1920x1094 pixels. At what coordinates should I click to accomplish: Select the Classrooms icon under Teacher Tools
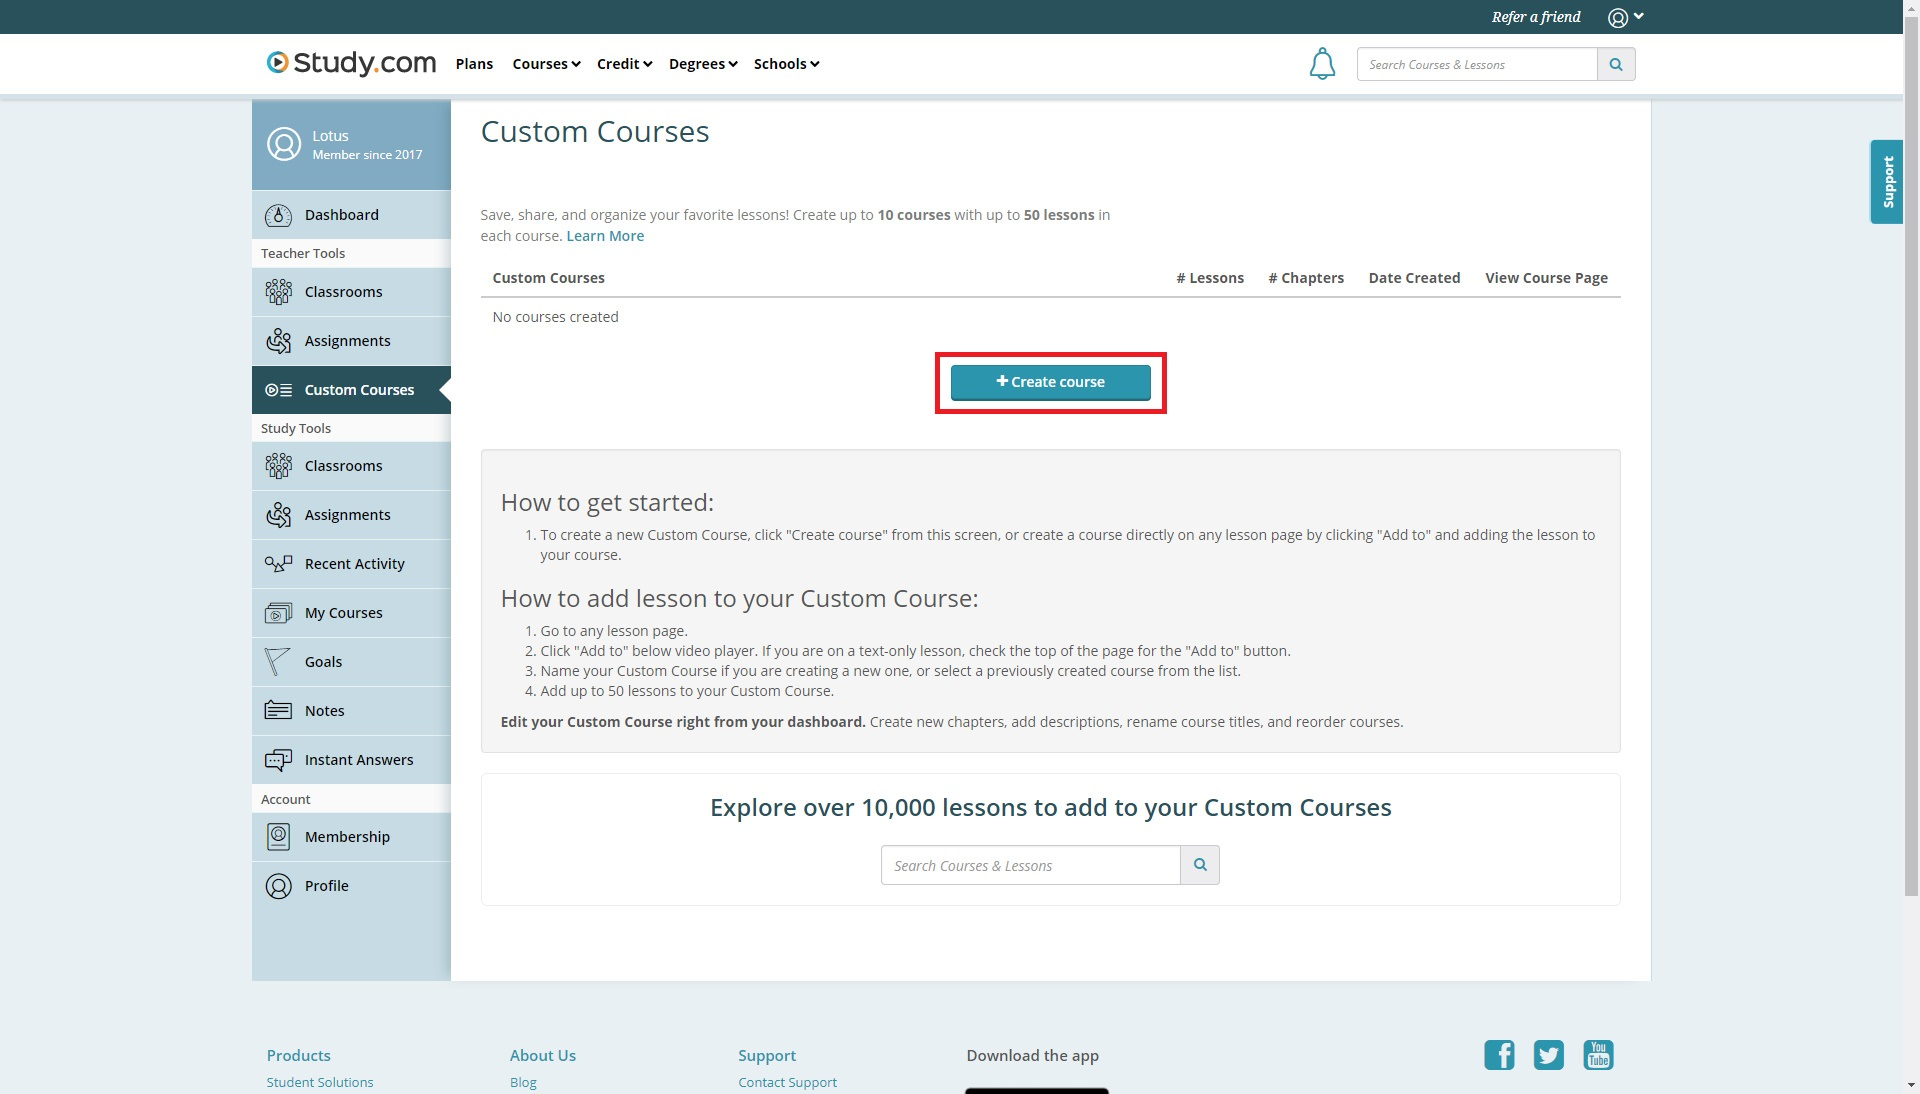277,291
